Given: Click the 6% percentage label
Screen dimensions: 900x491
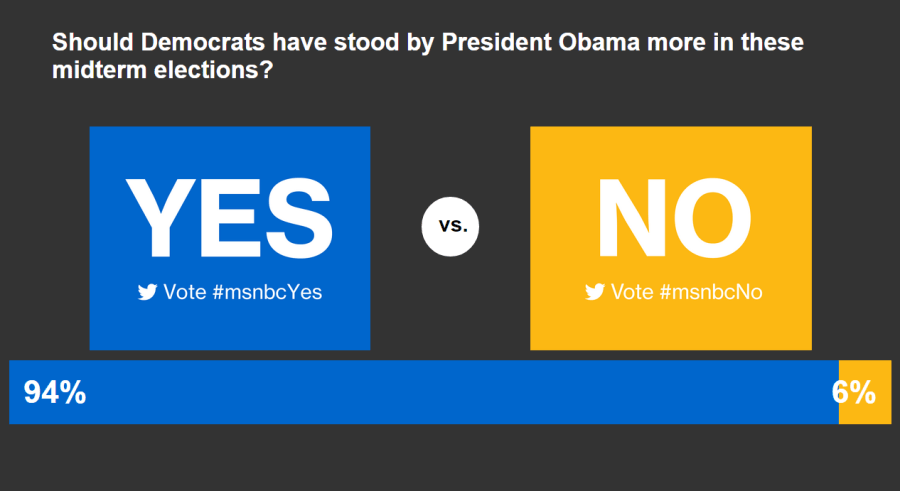Looking at the screenshot, I should [x=854, y=392].
